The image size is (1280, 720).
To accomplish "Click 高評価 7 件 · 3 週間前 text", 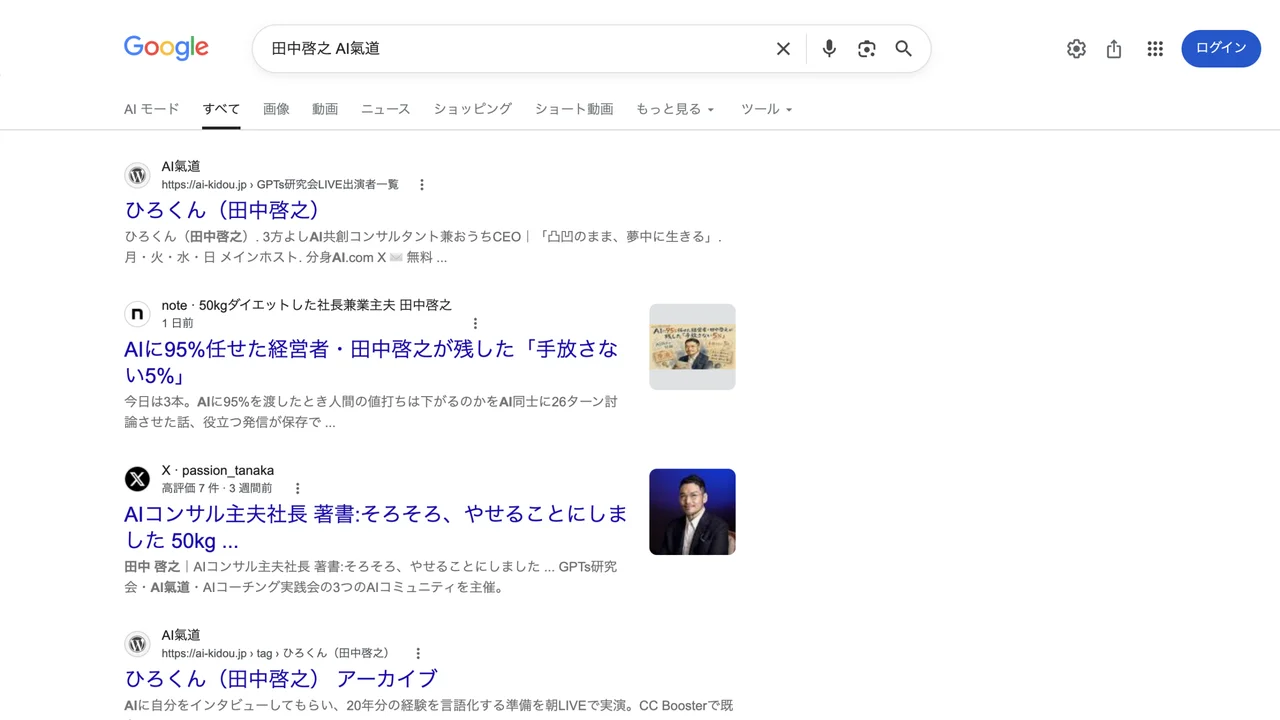I will click(x=217, y=489).
